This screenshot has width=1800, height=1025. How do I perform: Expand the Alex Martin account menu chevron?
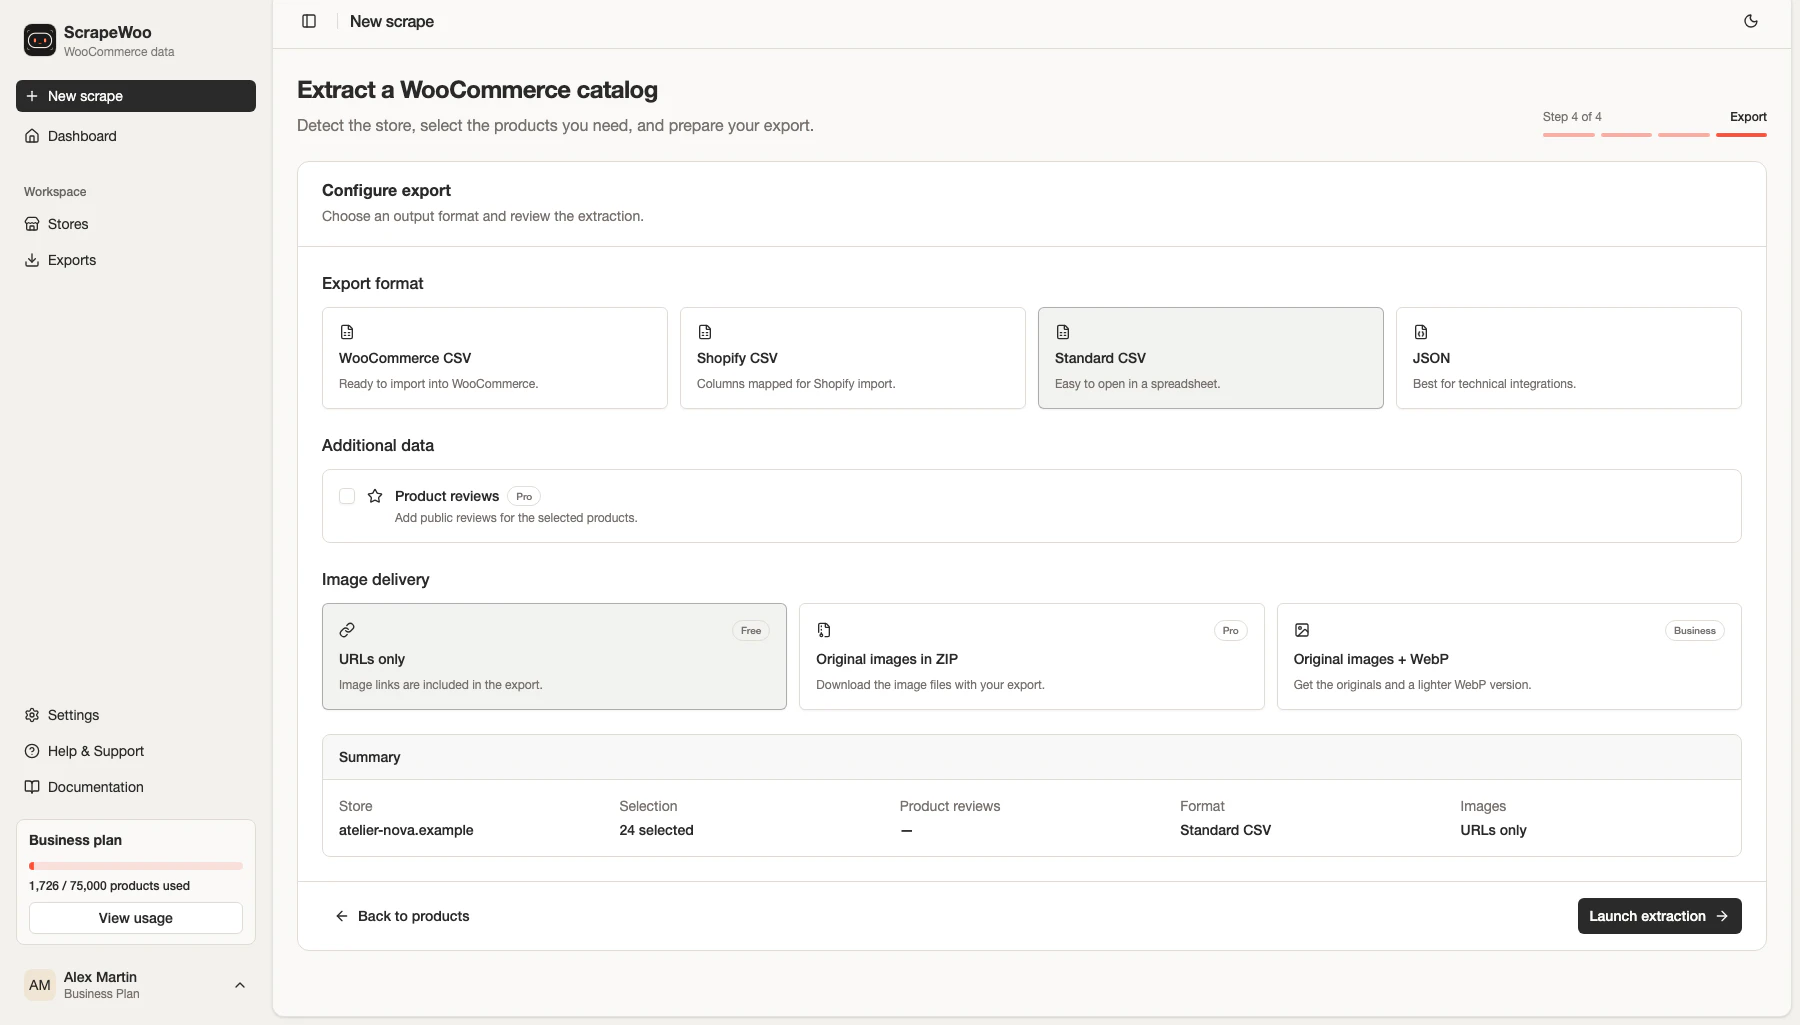[240, 985]
